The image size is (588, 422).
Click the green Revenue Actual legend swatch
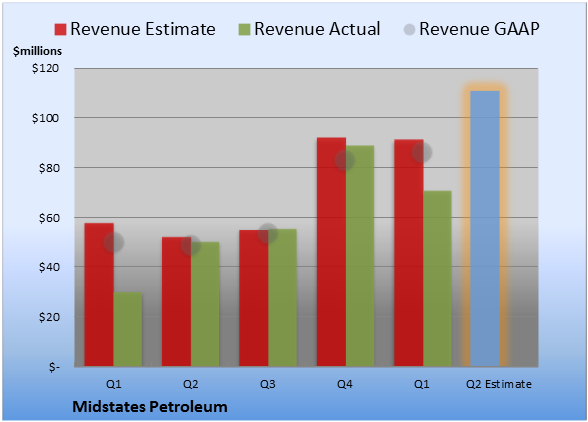(x=244, y=30)
